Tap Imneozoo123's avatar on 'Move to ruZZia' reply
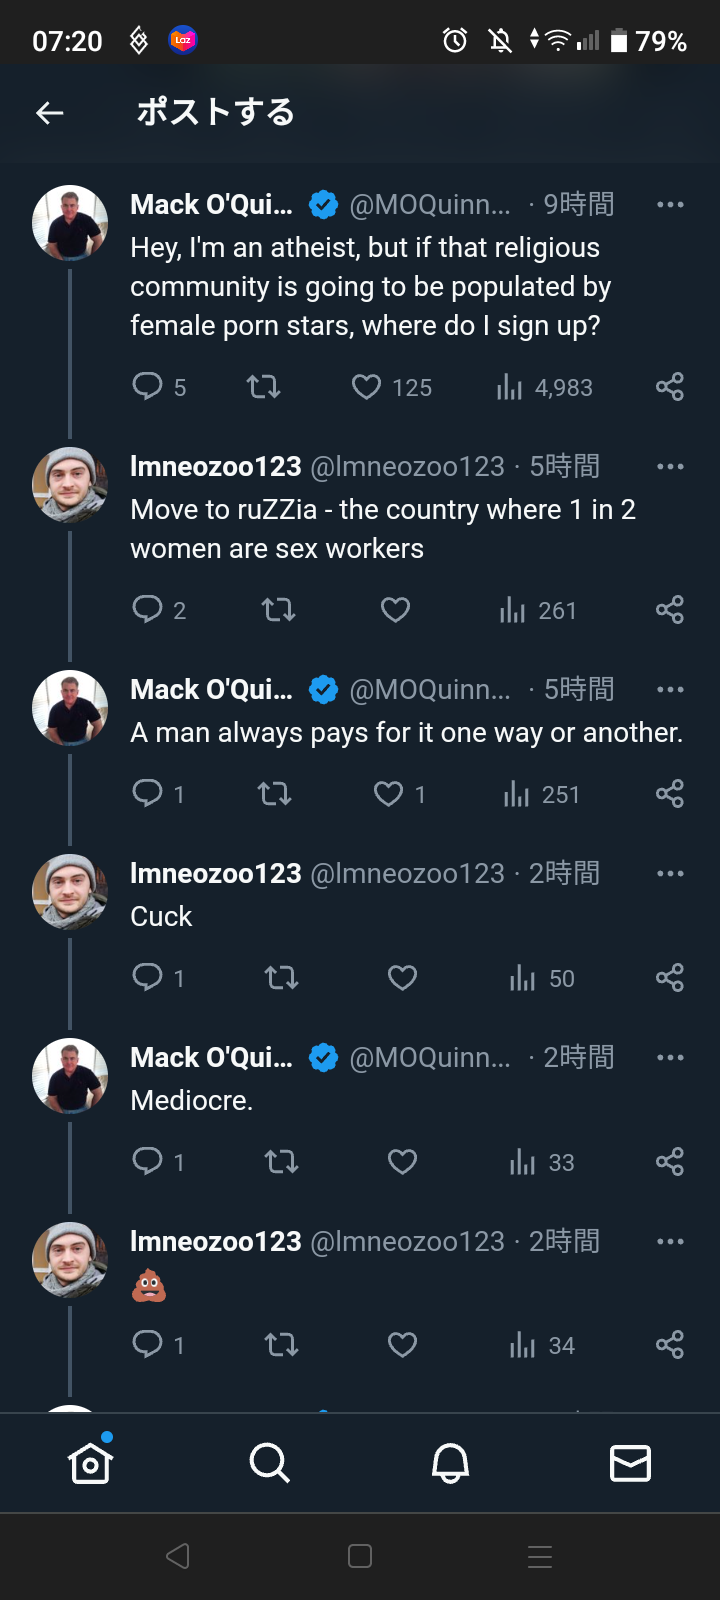The image size is (720, 1600). coord(70,486)
